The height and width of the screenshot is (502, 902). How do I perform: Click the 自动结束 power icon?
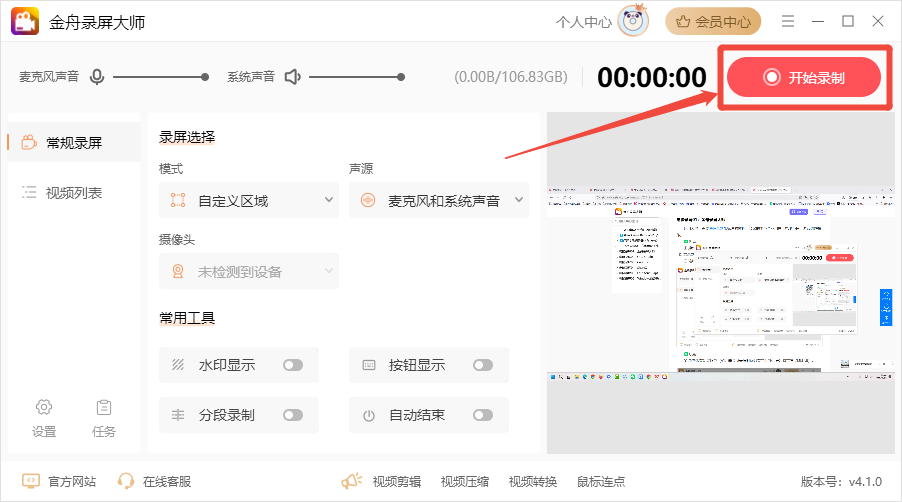[x=369, y=415]
